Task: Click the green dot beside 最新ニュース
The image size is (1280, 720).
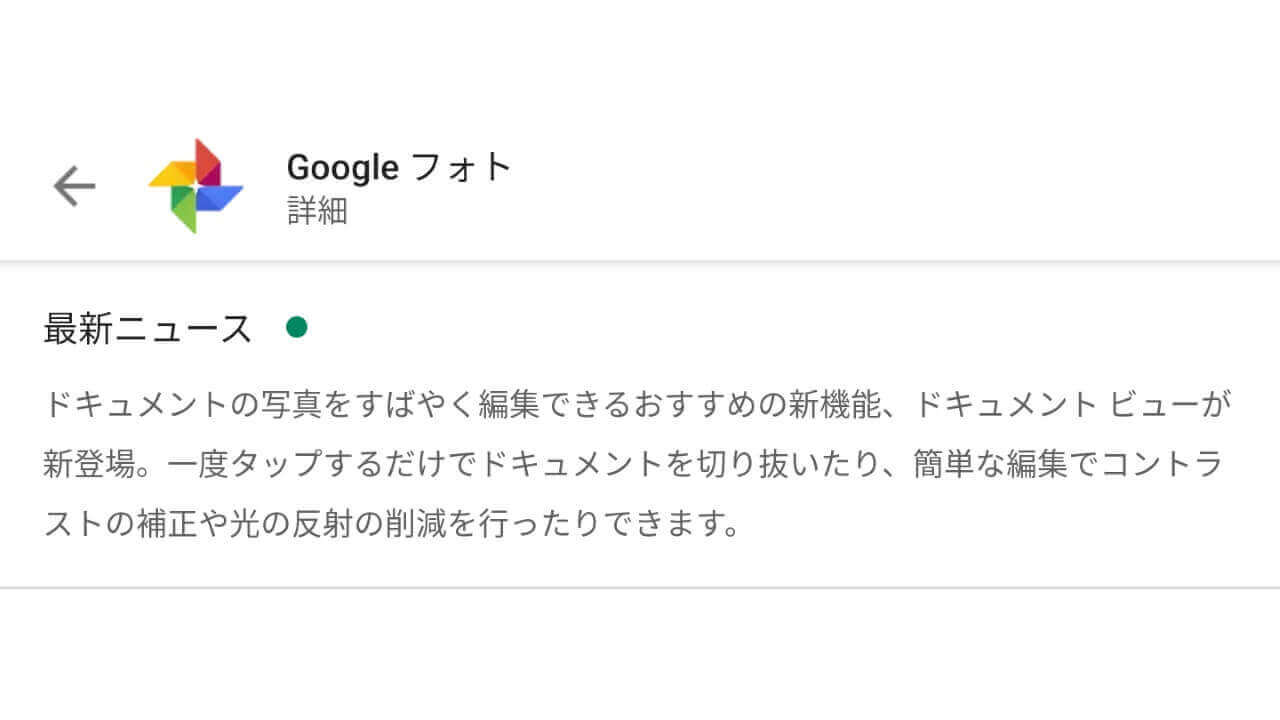Action: [296, 327]
